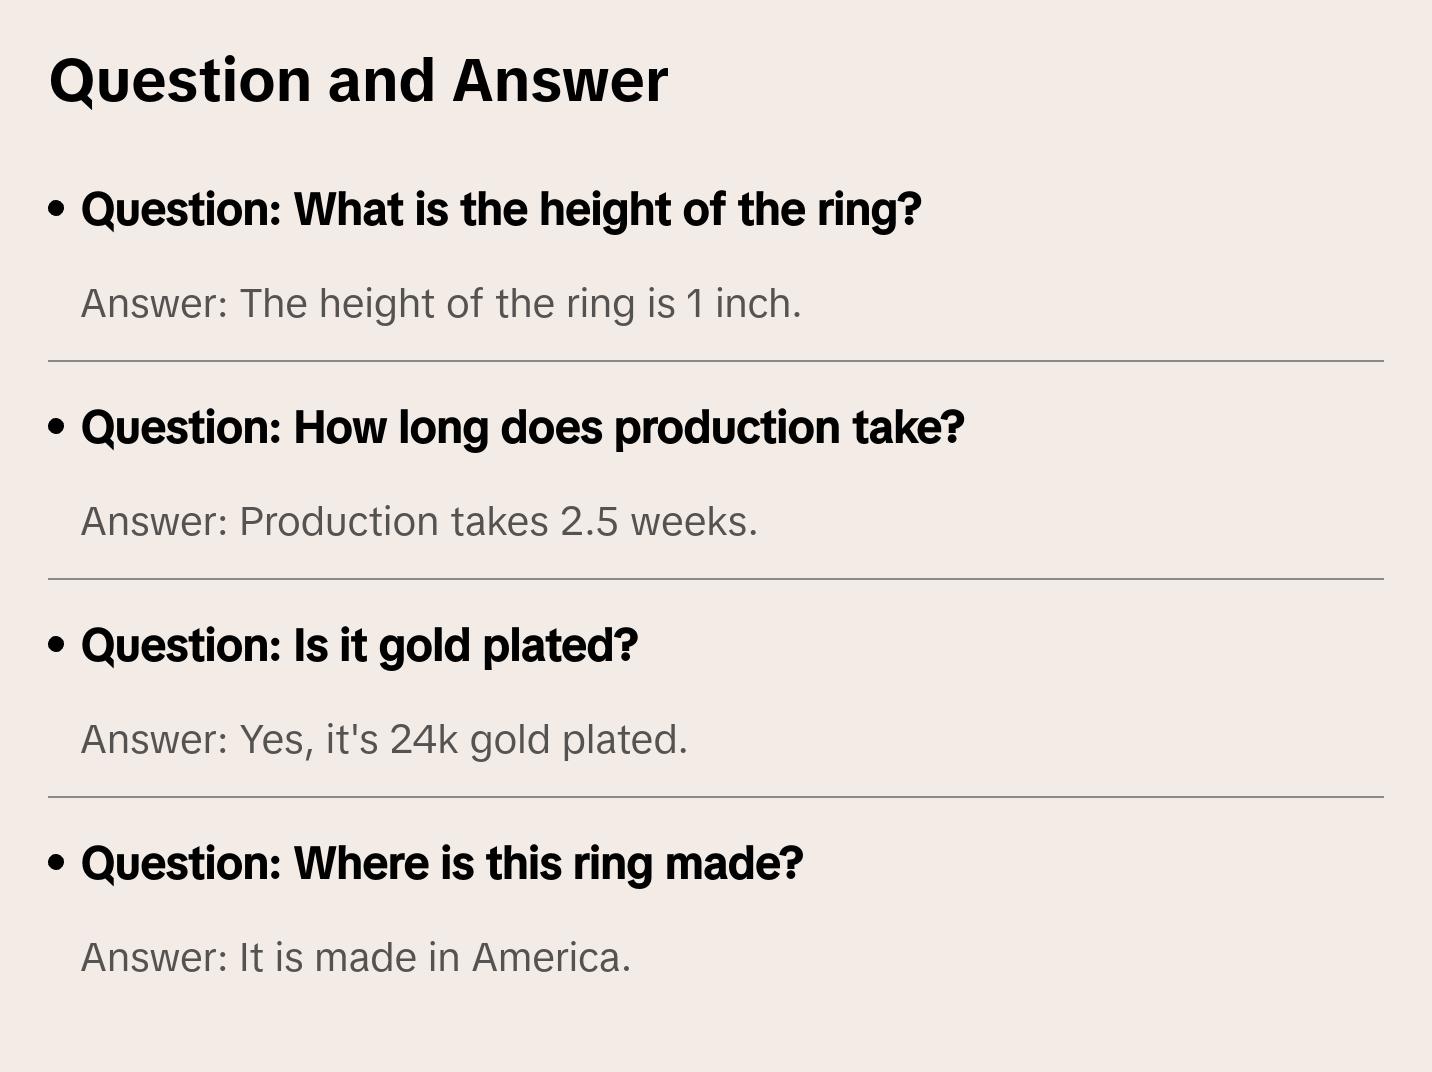Screen dimensions: 1432x1072
Task: Click the "How long does production take?" question
Action: [522, 428]
